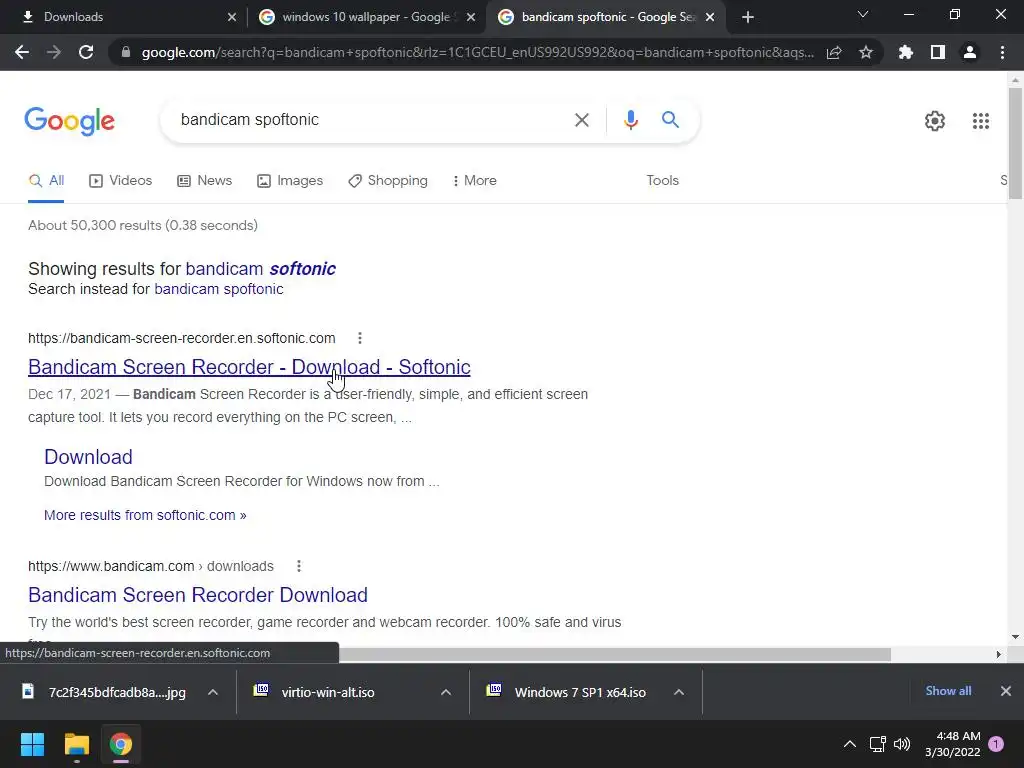Viewport: 1024px width, 768px height.
Task: Click the forward navigation arrow
Action: coord(54,52)
